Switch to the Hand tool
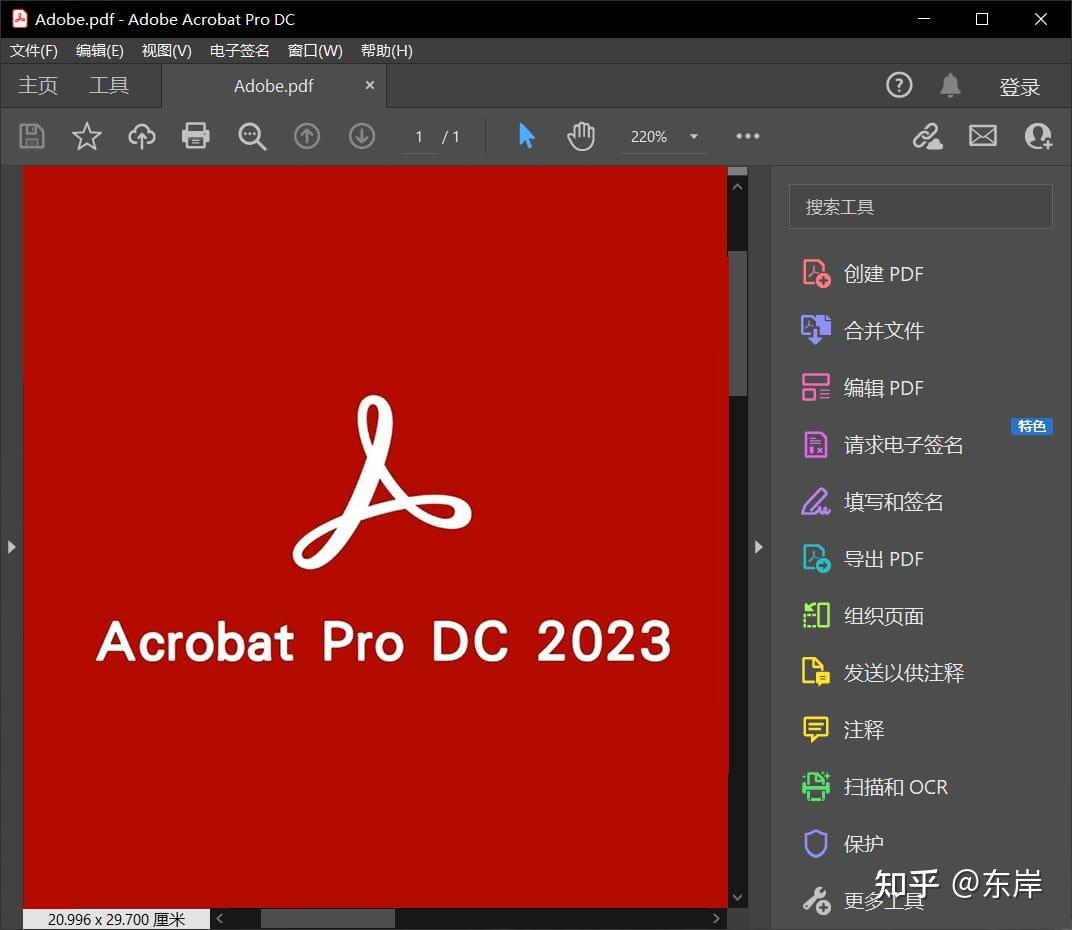 582,136
